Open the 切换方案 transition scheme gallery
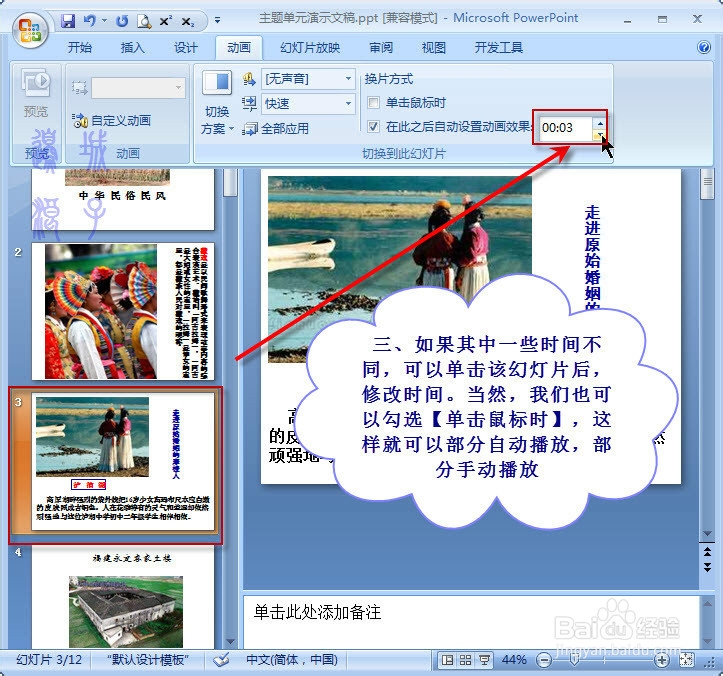The image size is (723, 676). 217,102
